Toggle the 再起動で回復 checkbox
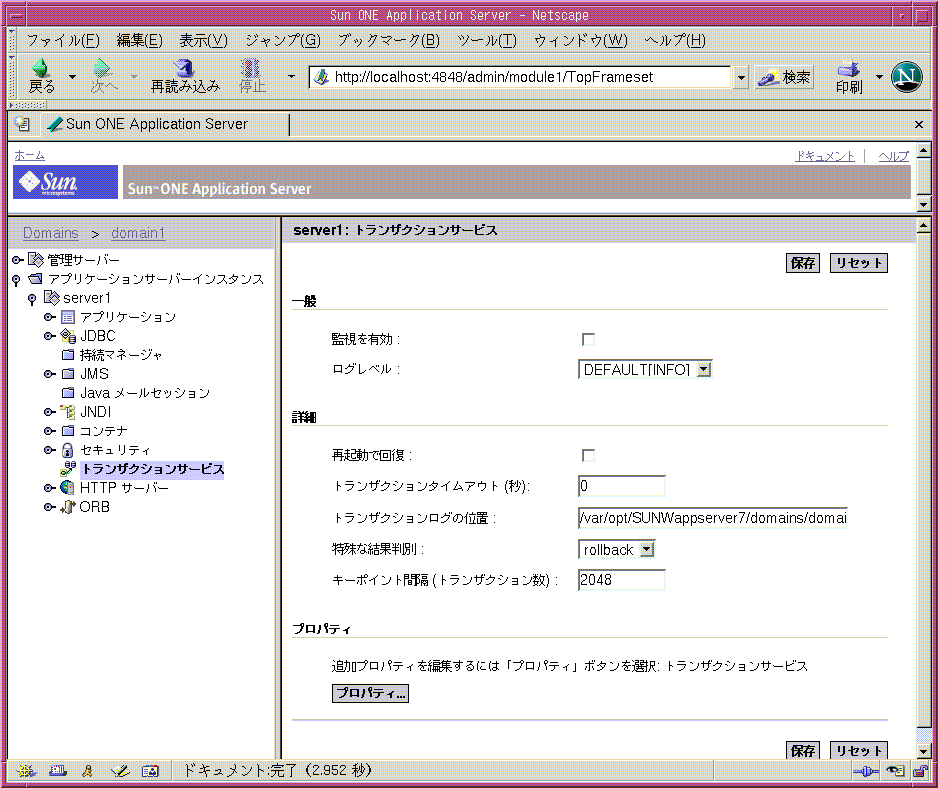 [588, 455]
